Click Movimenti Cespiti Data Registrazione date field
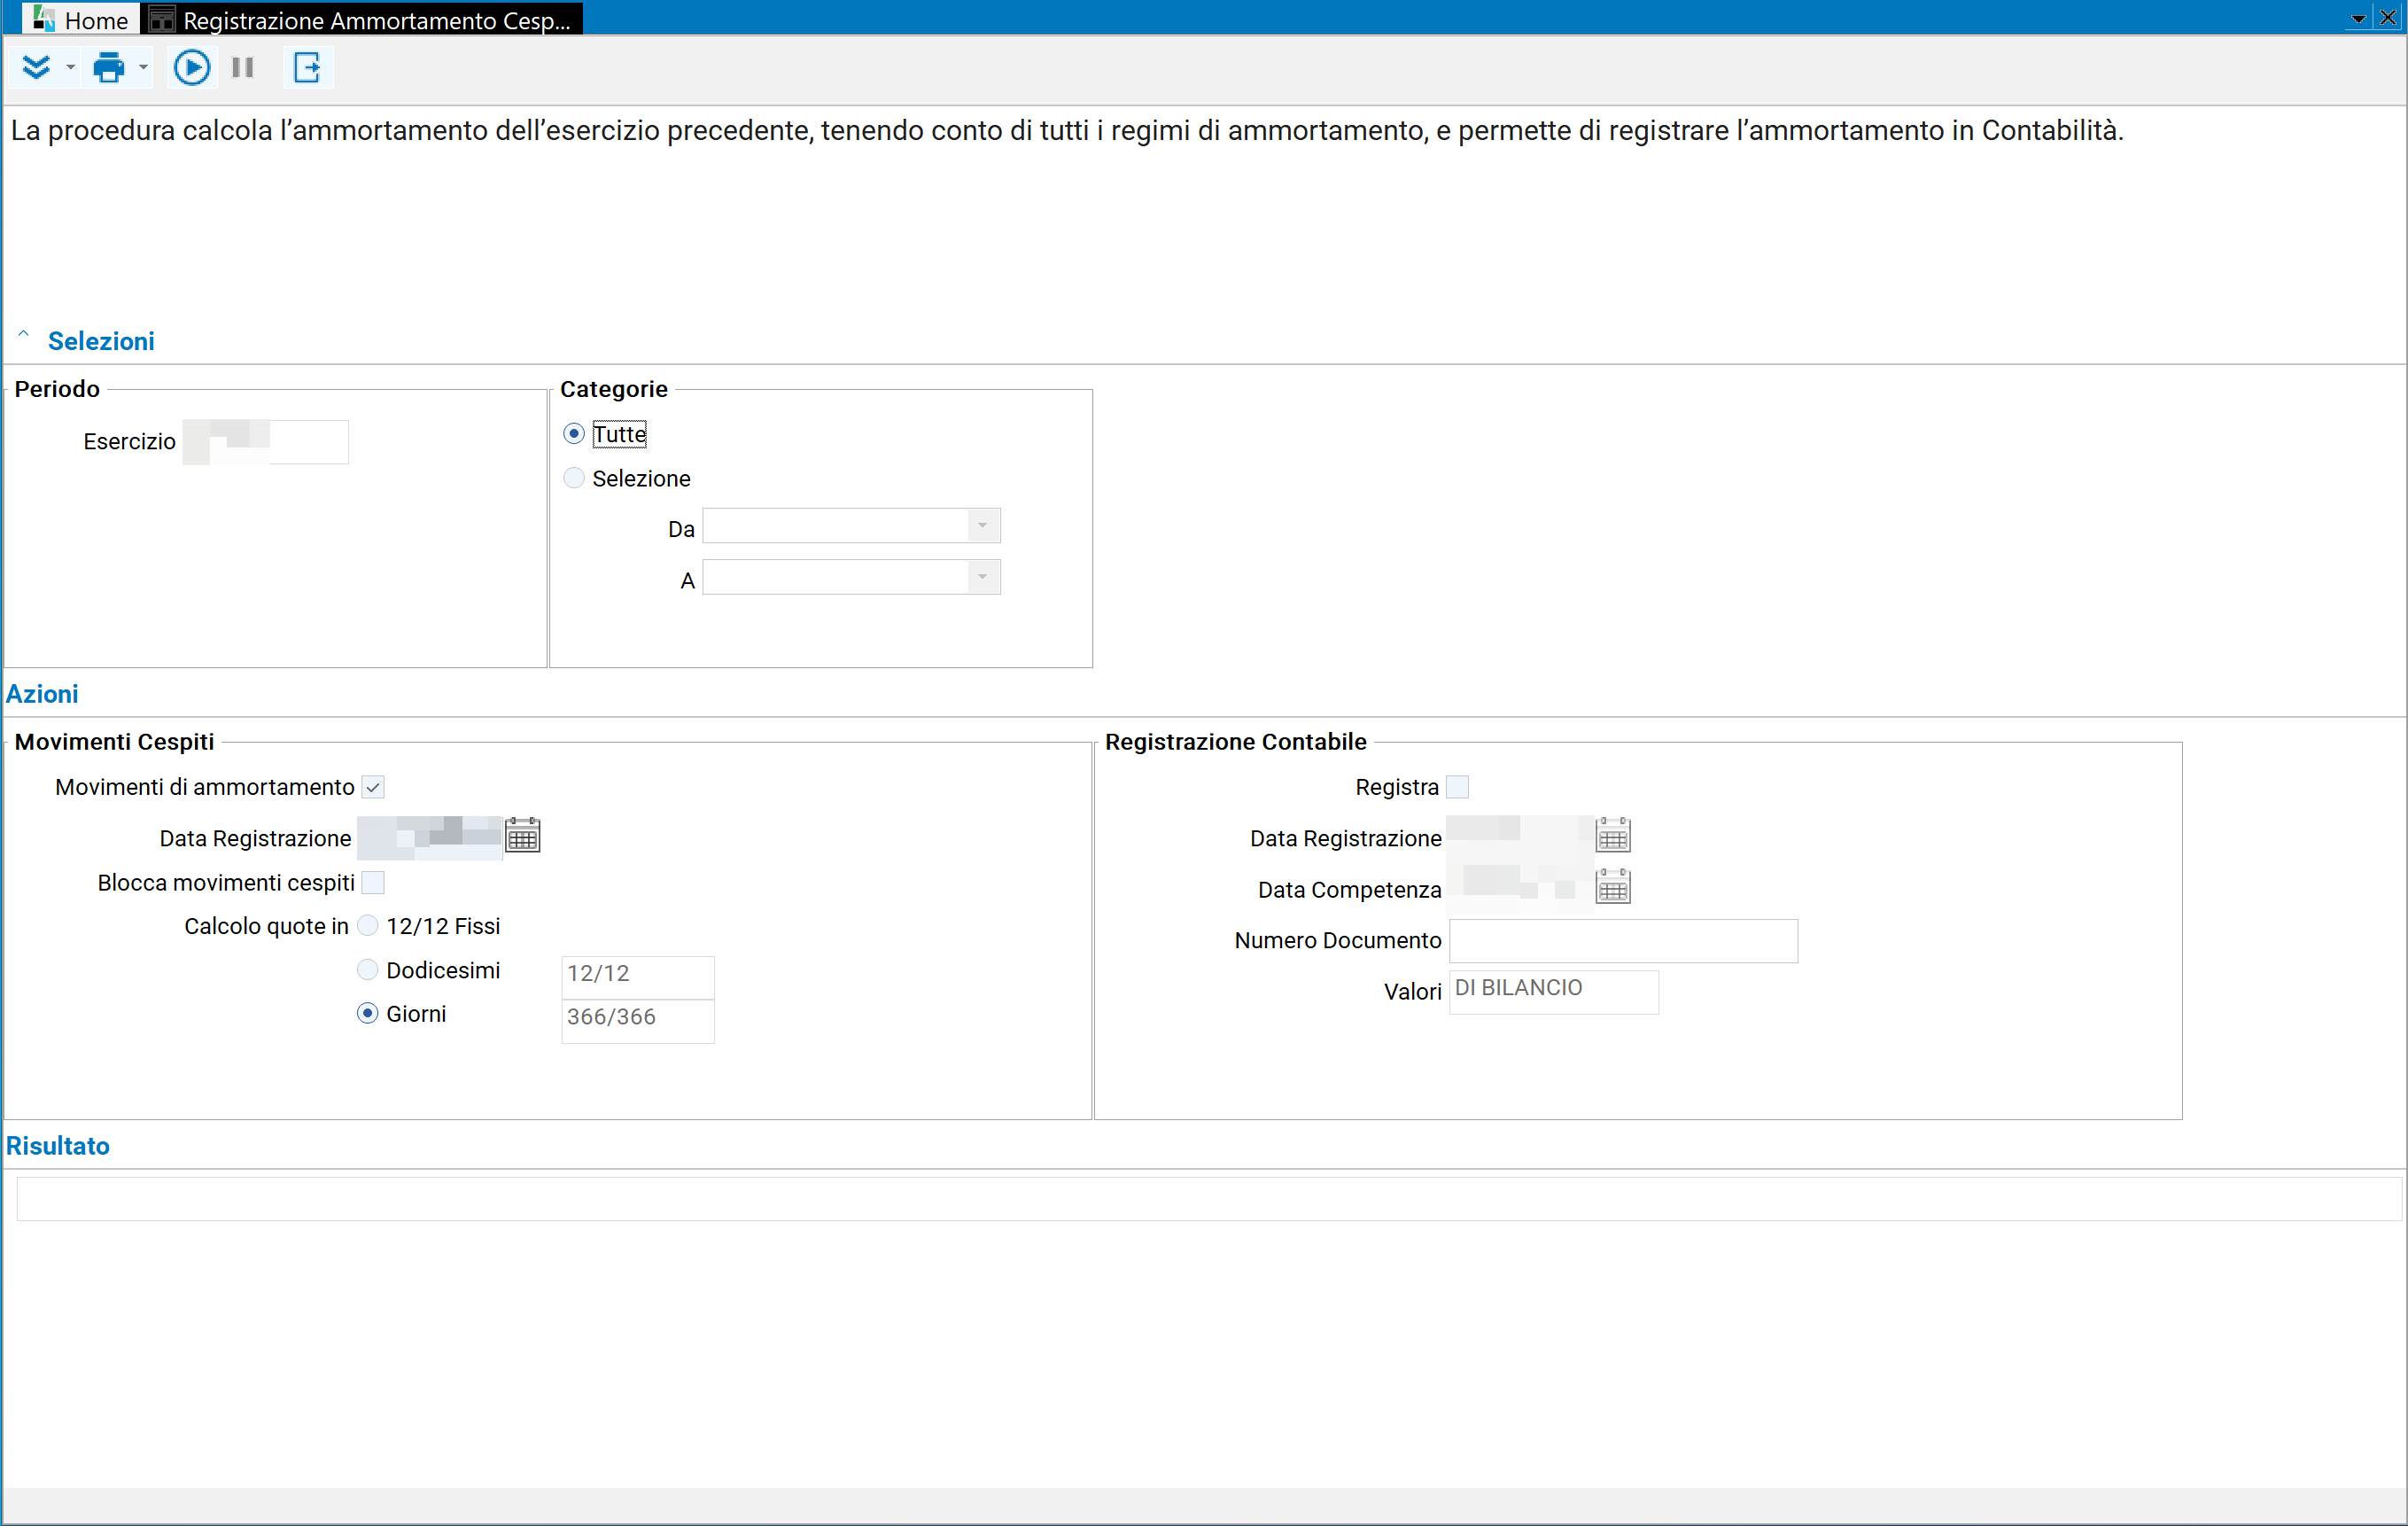This screenshot has width=2408, height=1526. click(x=430, y=837)
